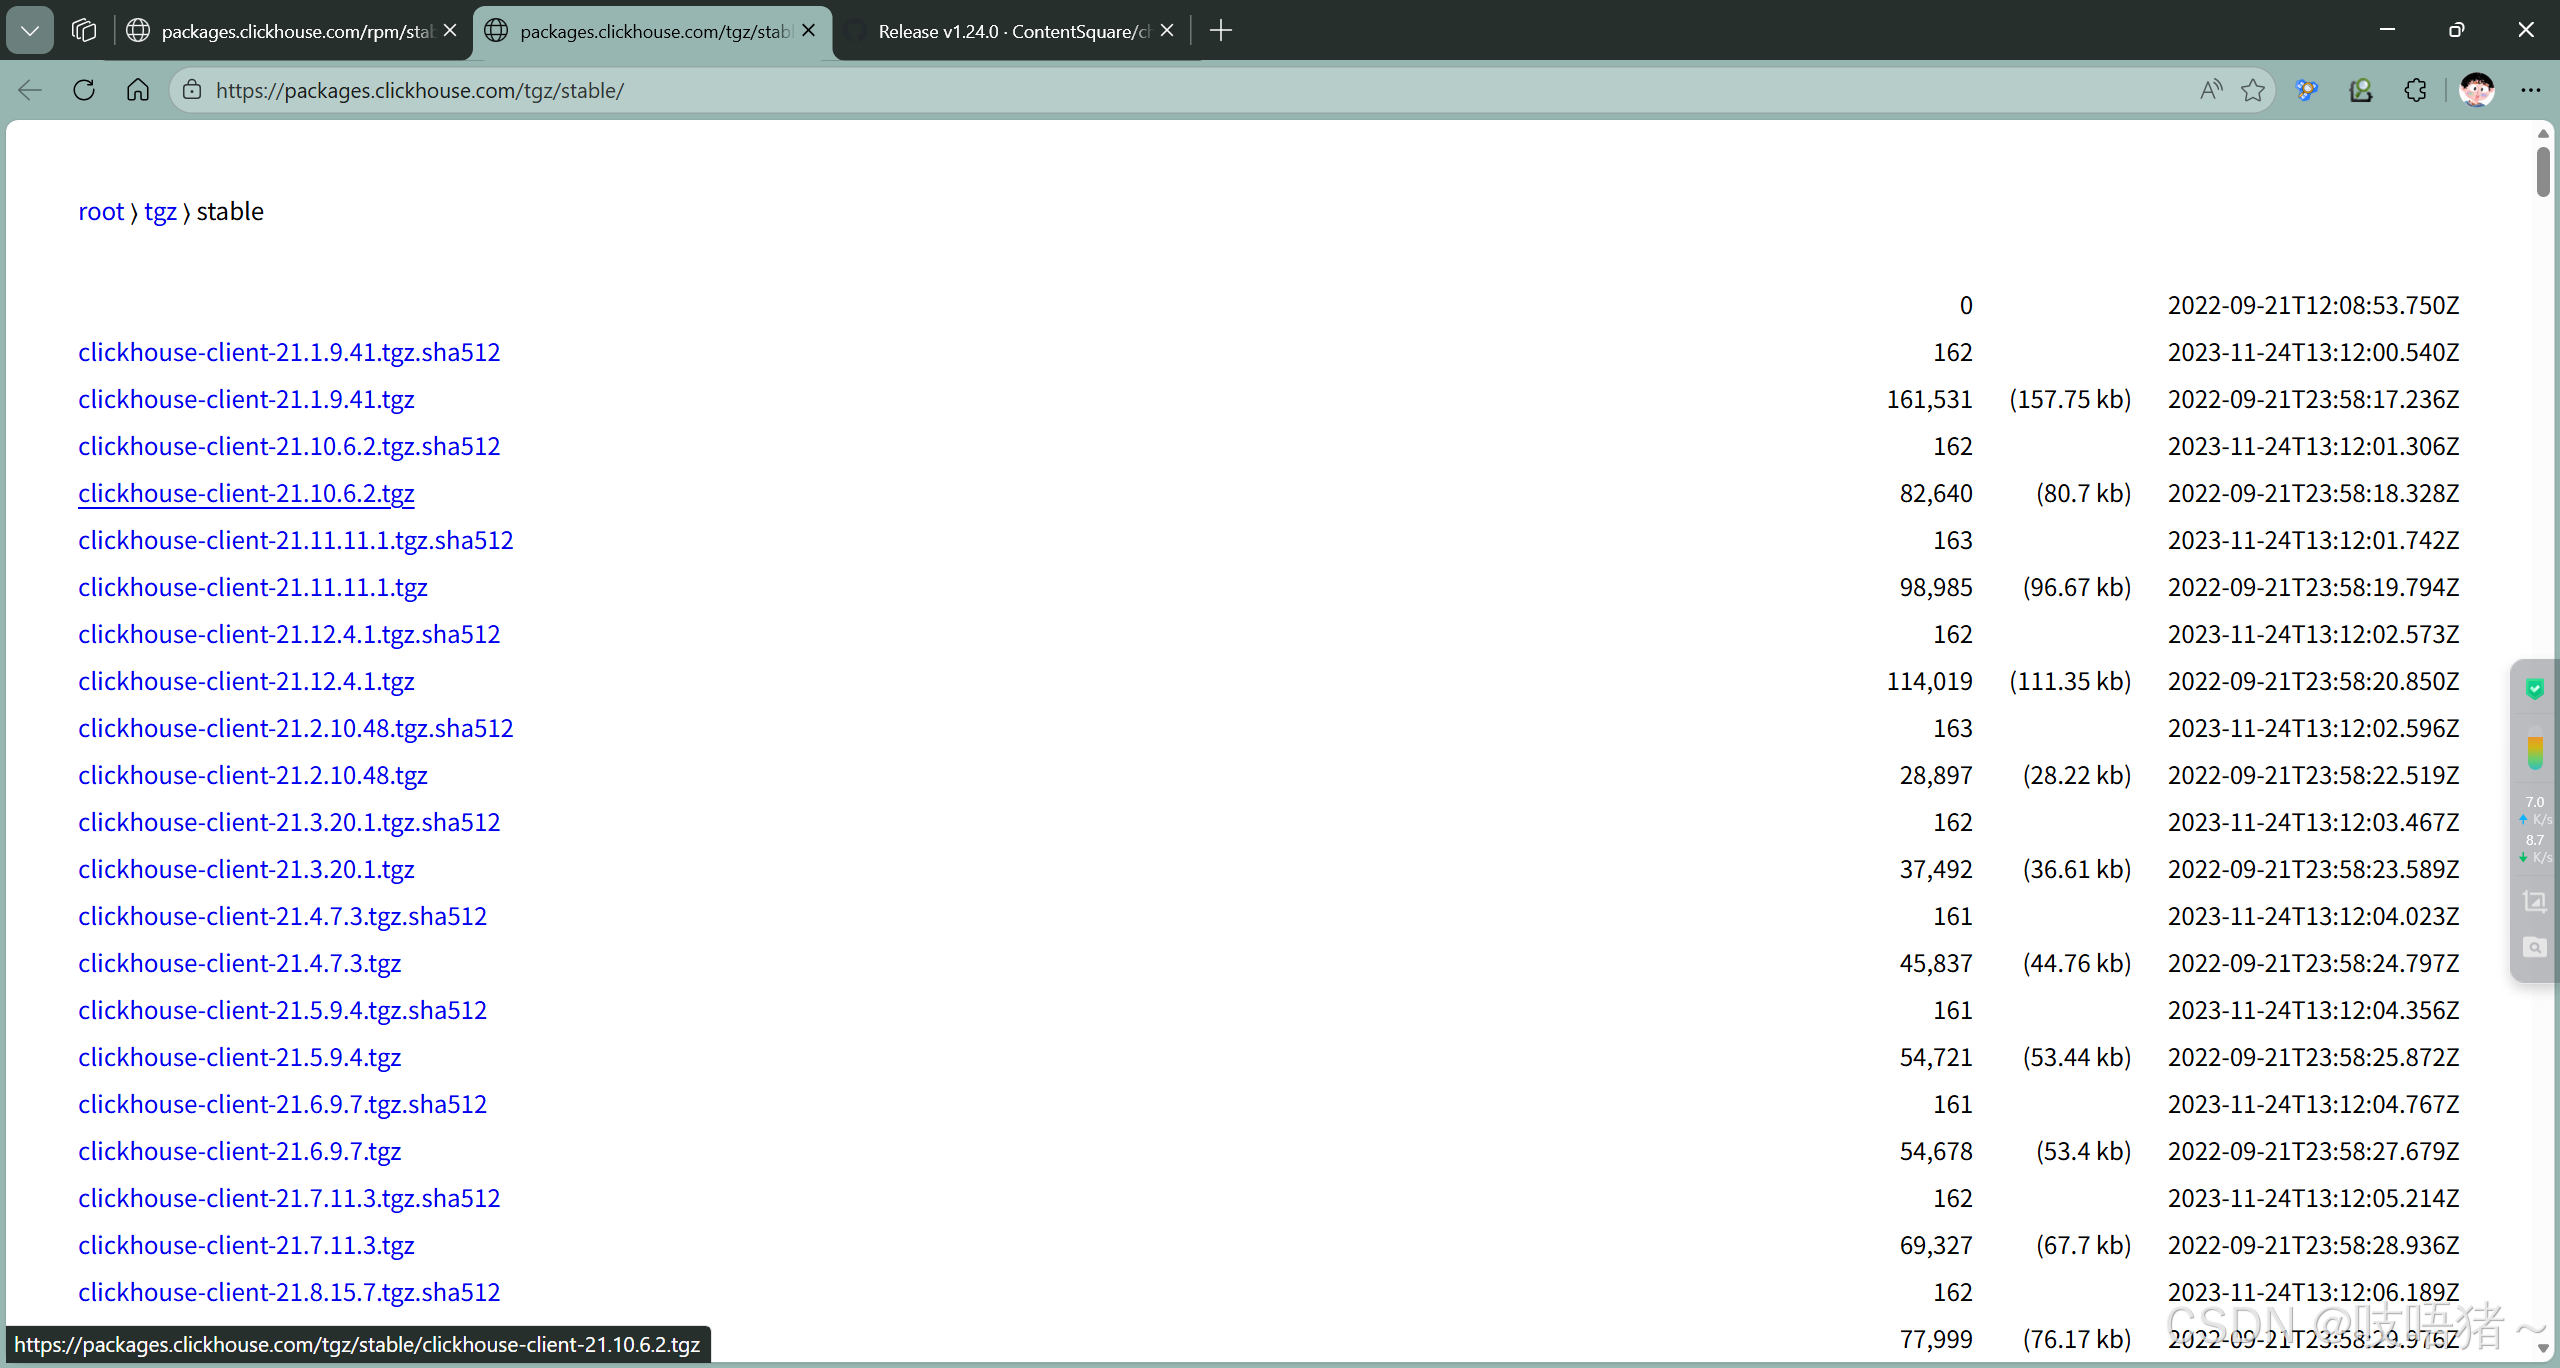Navigate to root breadcrumb link
2560x1368 pixels.
pos(101,211)
